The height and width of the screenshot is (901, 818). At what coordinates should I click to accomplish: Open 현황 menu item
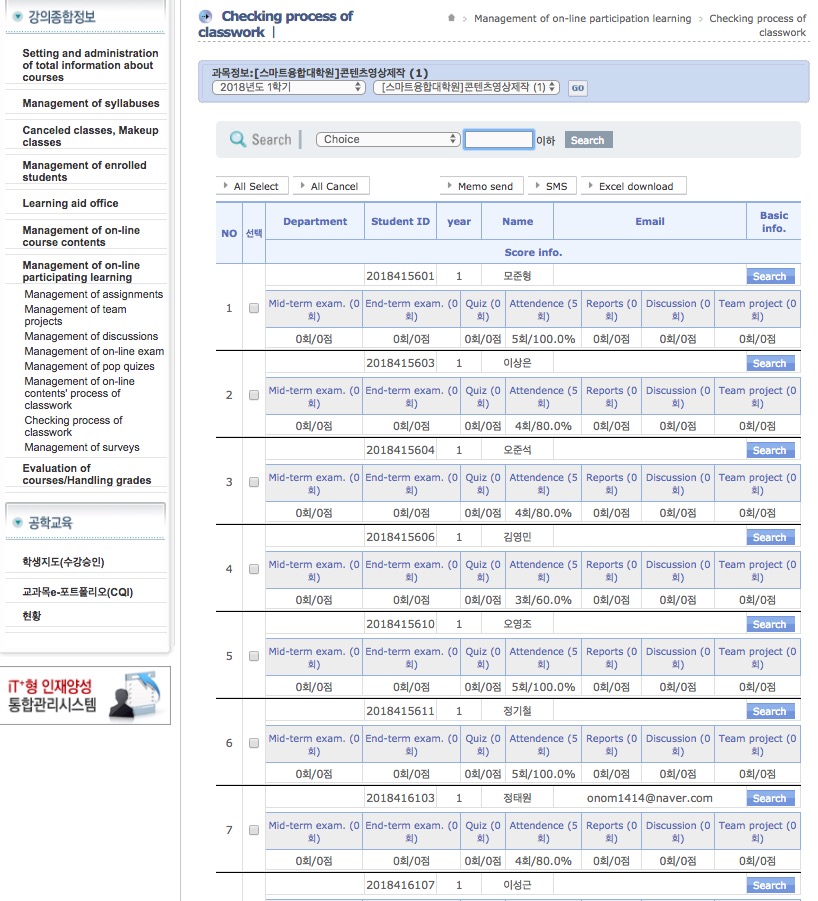pyautogui.click(x=32, y=616)
